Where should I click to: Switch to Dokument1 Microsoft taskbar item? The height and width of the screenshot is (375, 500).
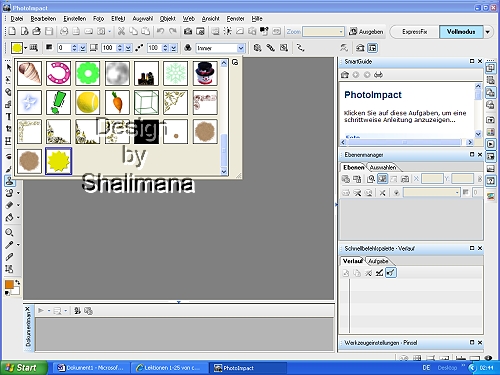click(x=90, y=368)
